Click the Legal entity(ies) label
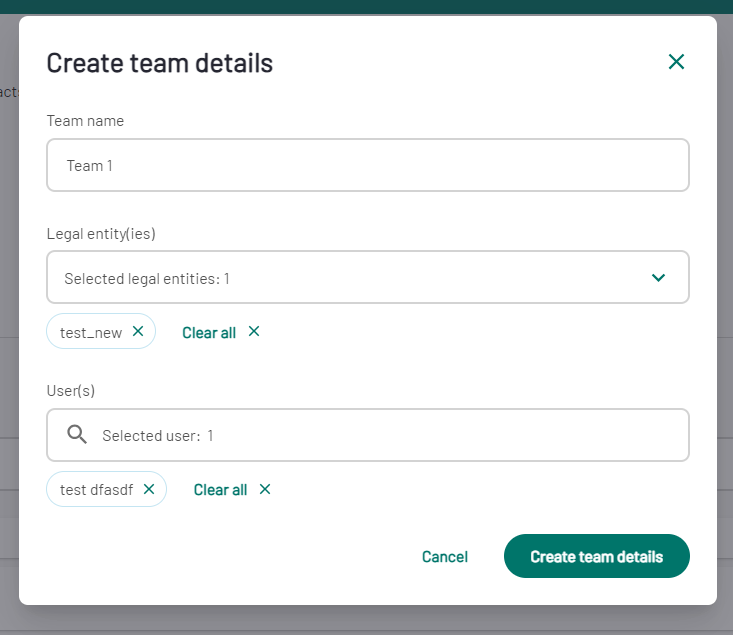Image resolution: width=733 pixels, height=635 pixels. tap(101, 233)
